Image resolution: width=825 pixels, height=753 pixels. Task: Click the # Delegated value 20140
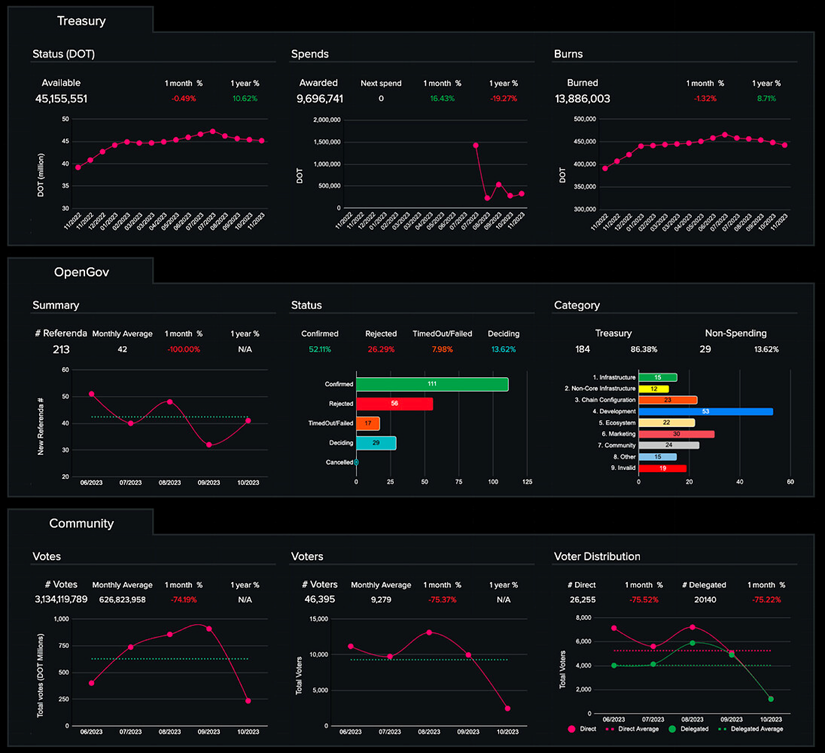point(705,600)
